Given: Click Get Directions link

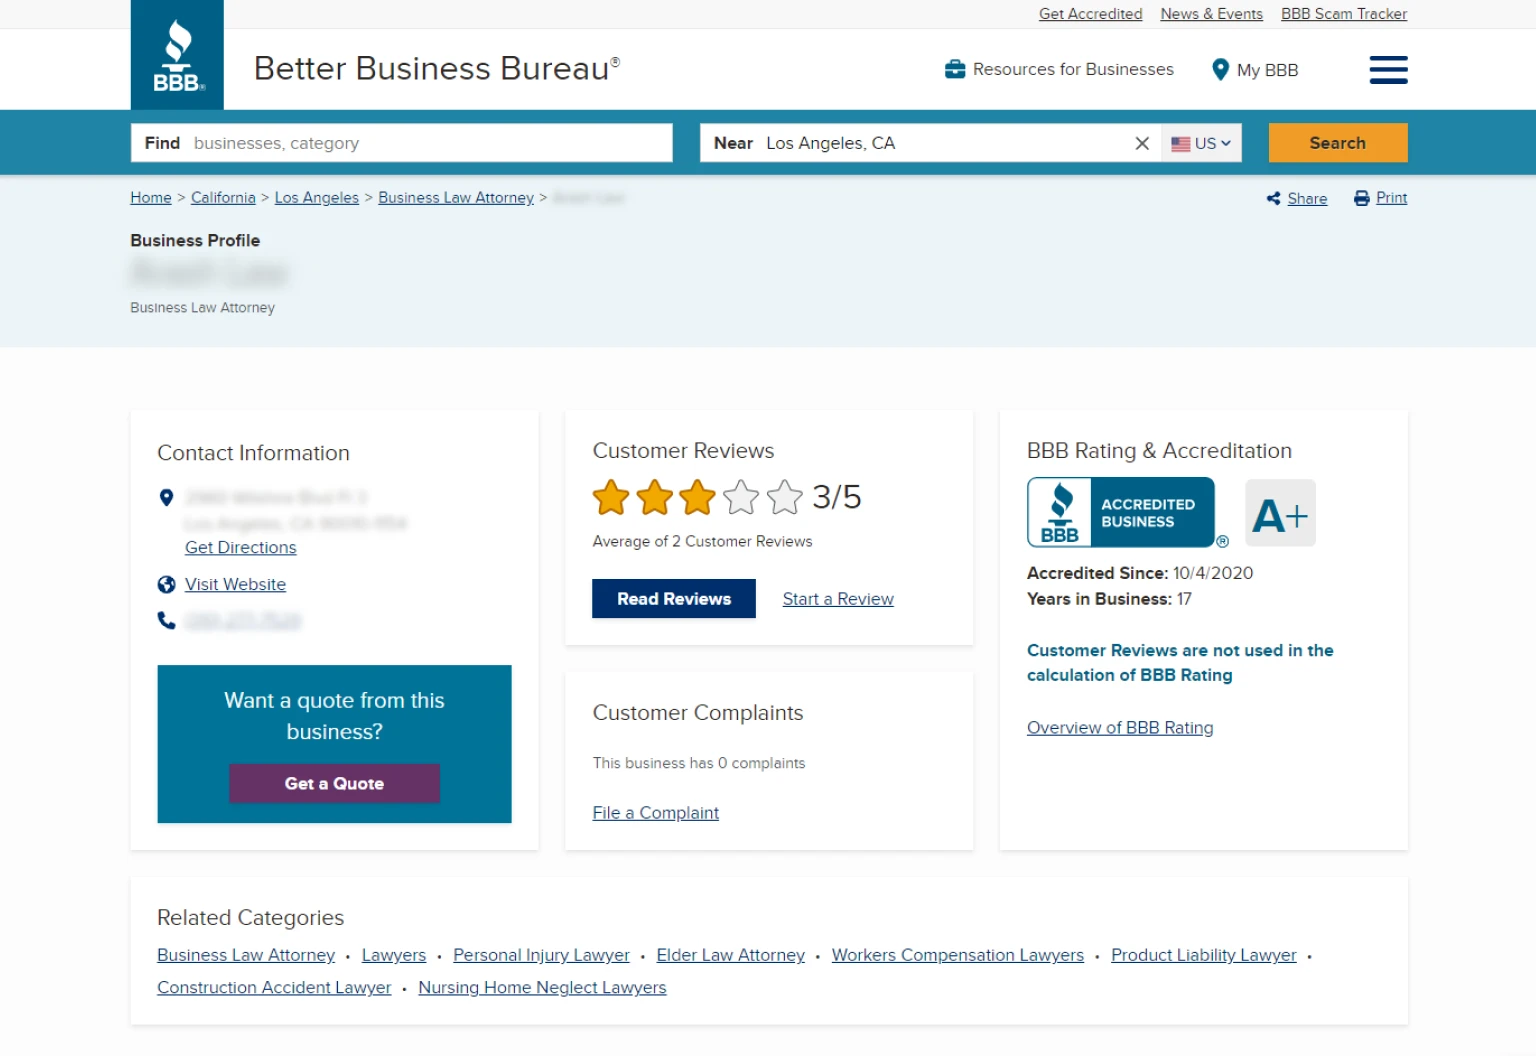Looking at the screenshot, I should tap(241, 548).
